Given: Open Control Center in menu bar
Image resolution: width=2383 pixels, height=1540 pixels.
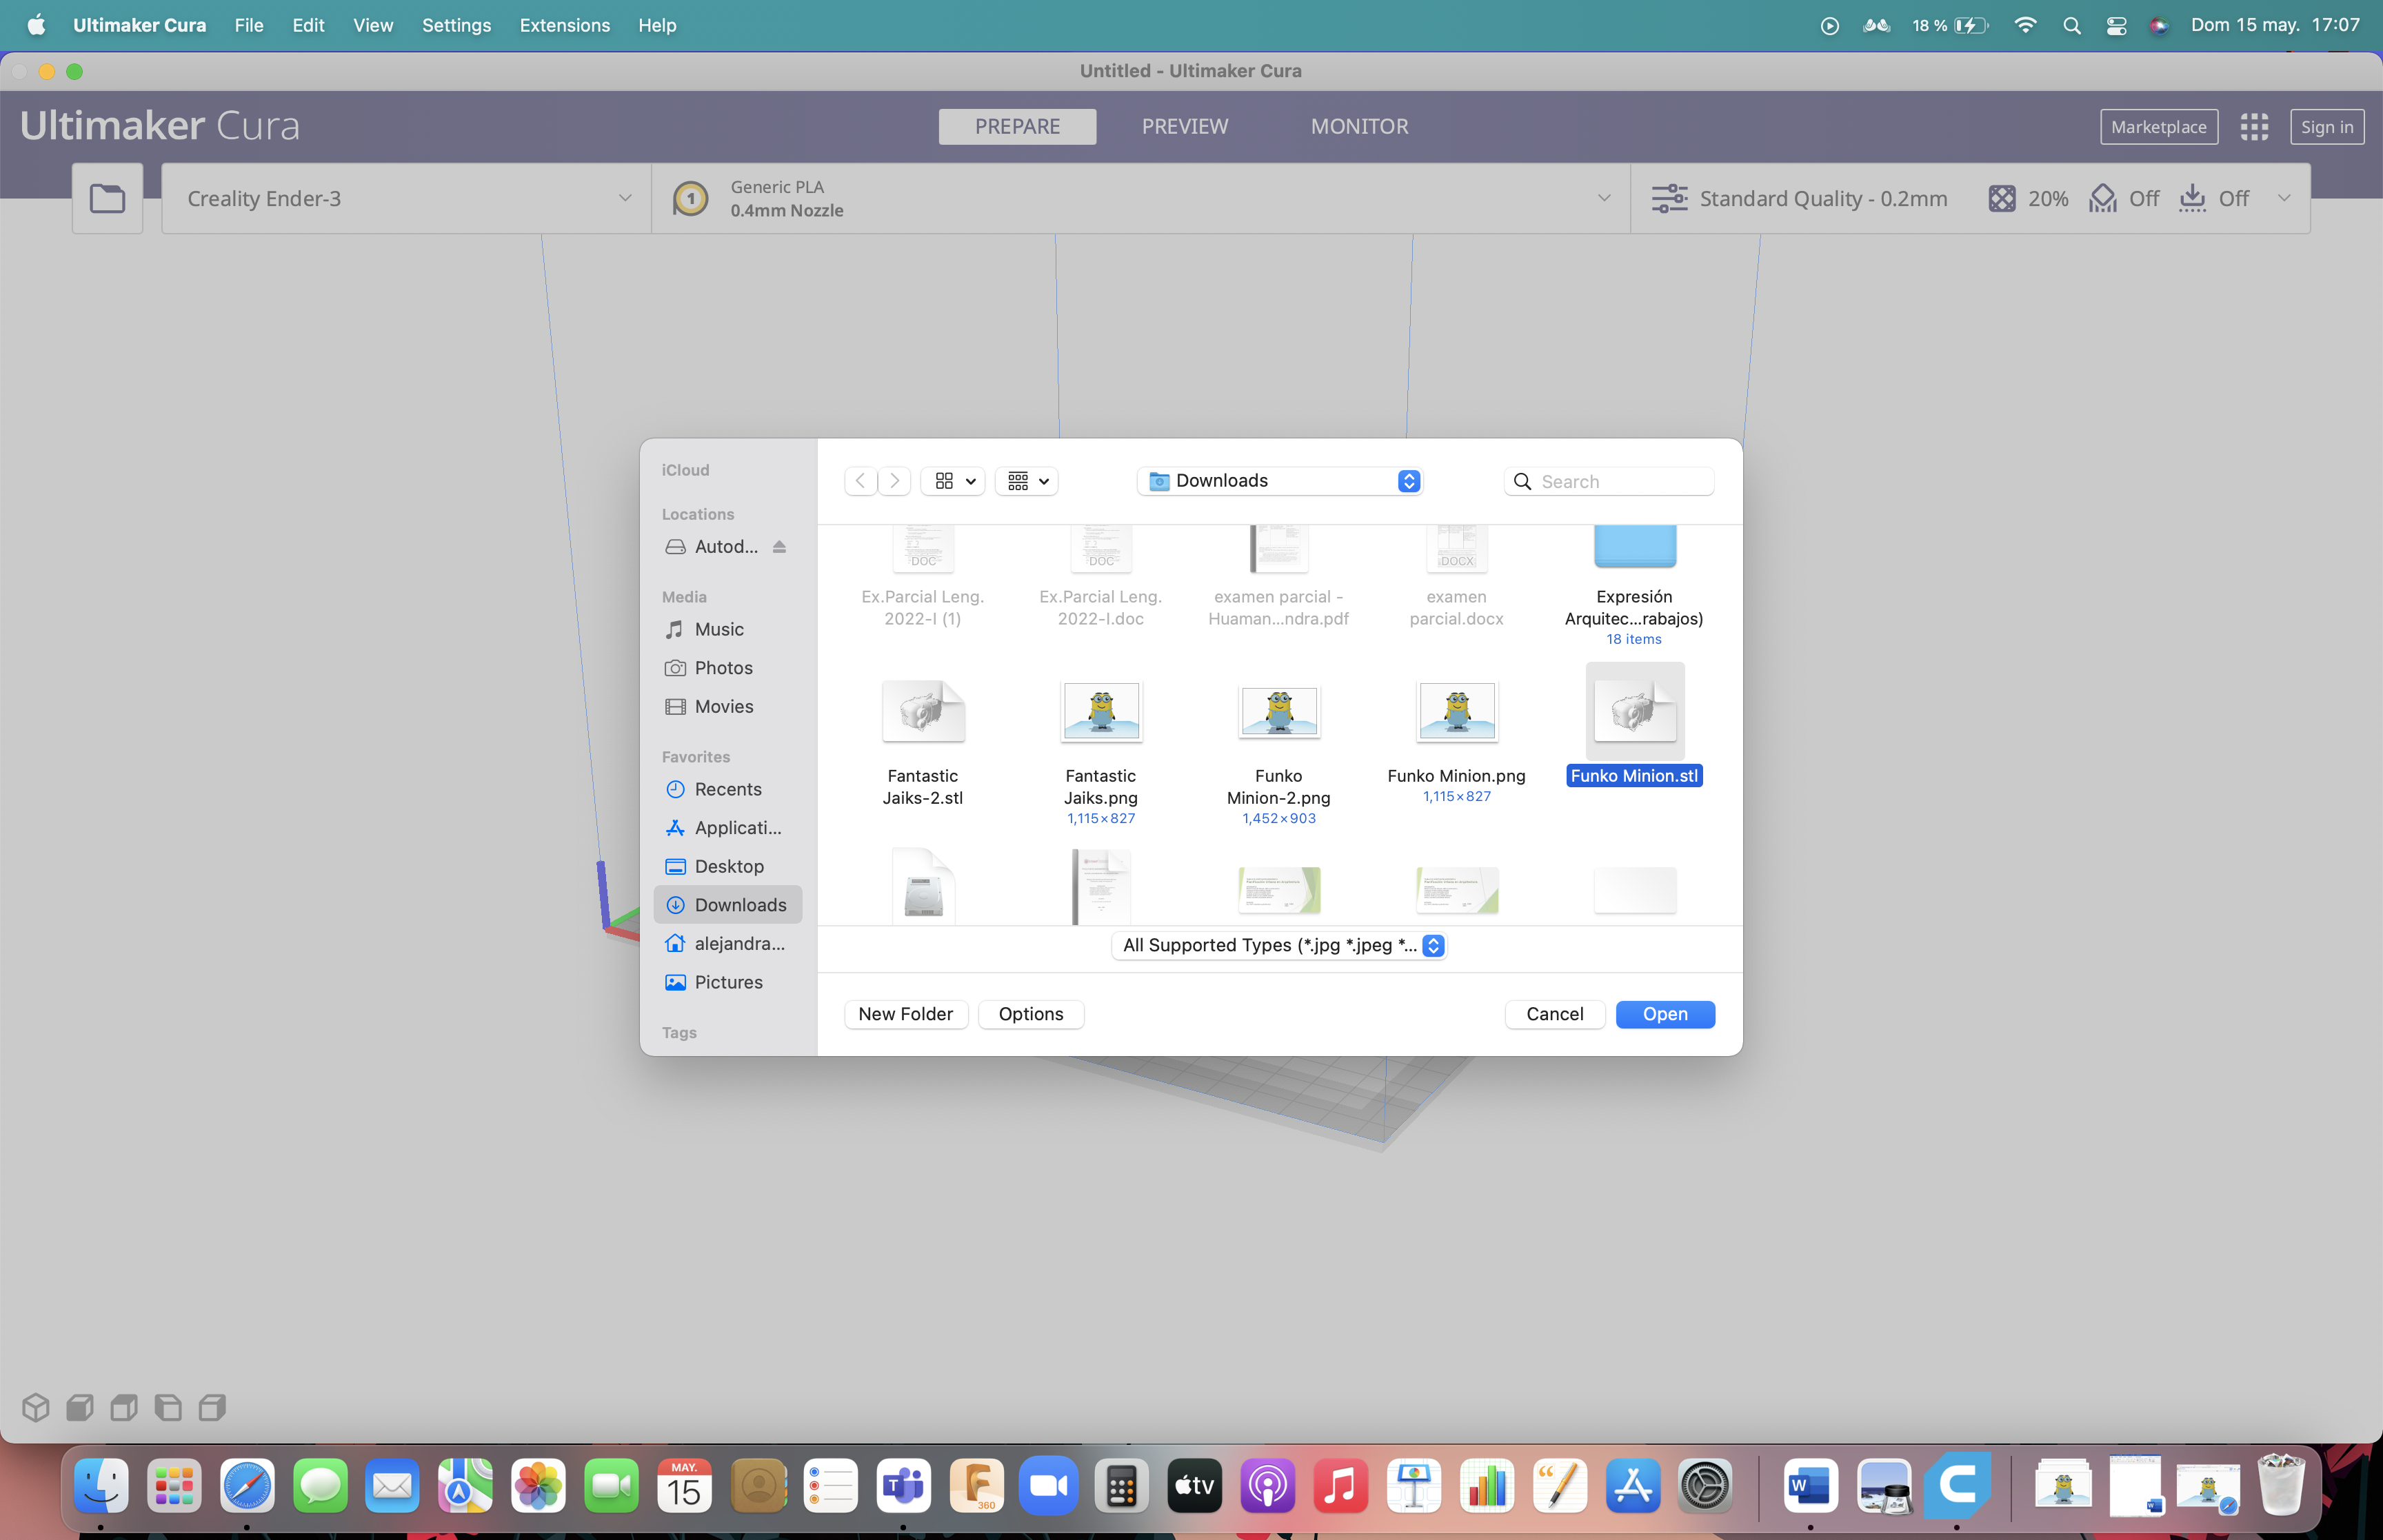Looking at the screenshot, I should pos(2116,25).
